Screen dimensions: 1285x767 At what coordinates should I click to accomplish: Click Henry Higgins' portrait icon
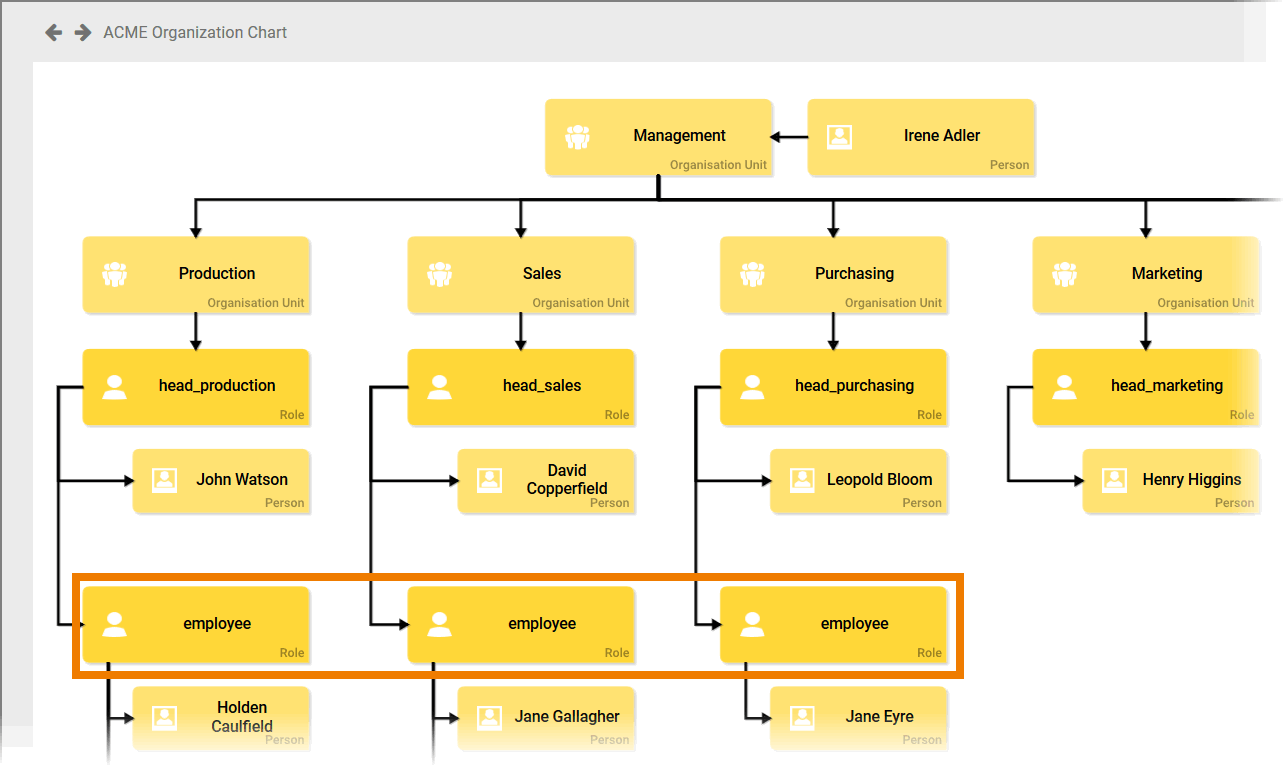(x=1114, y=480)
